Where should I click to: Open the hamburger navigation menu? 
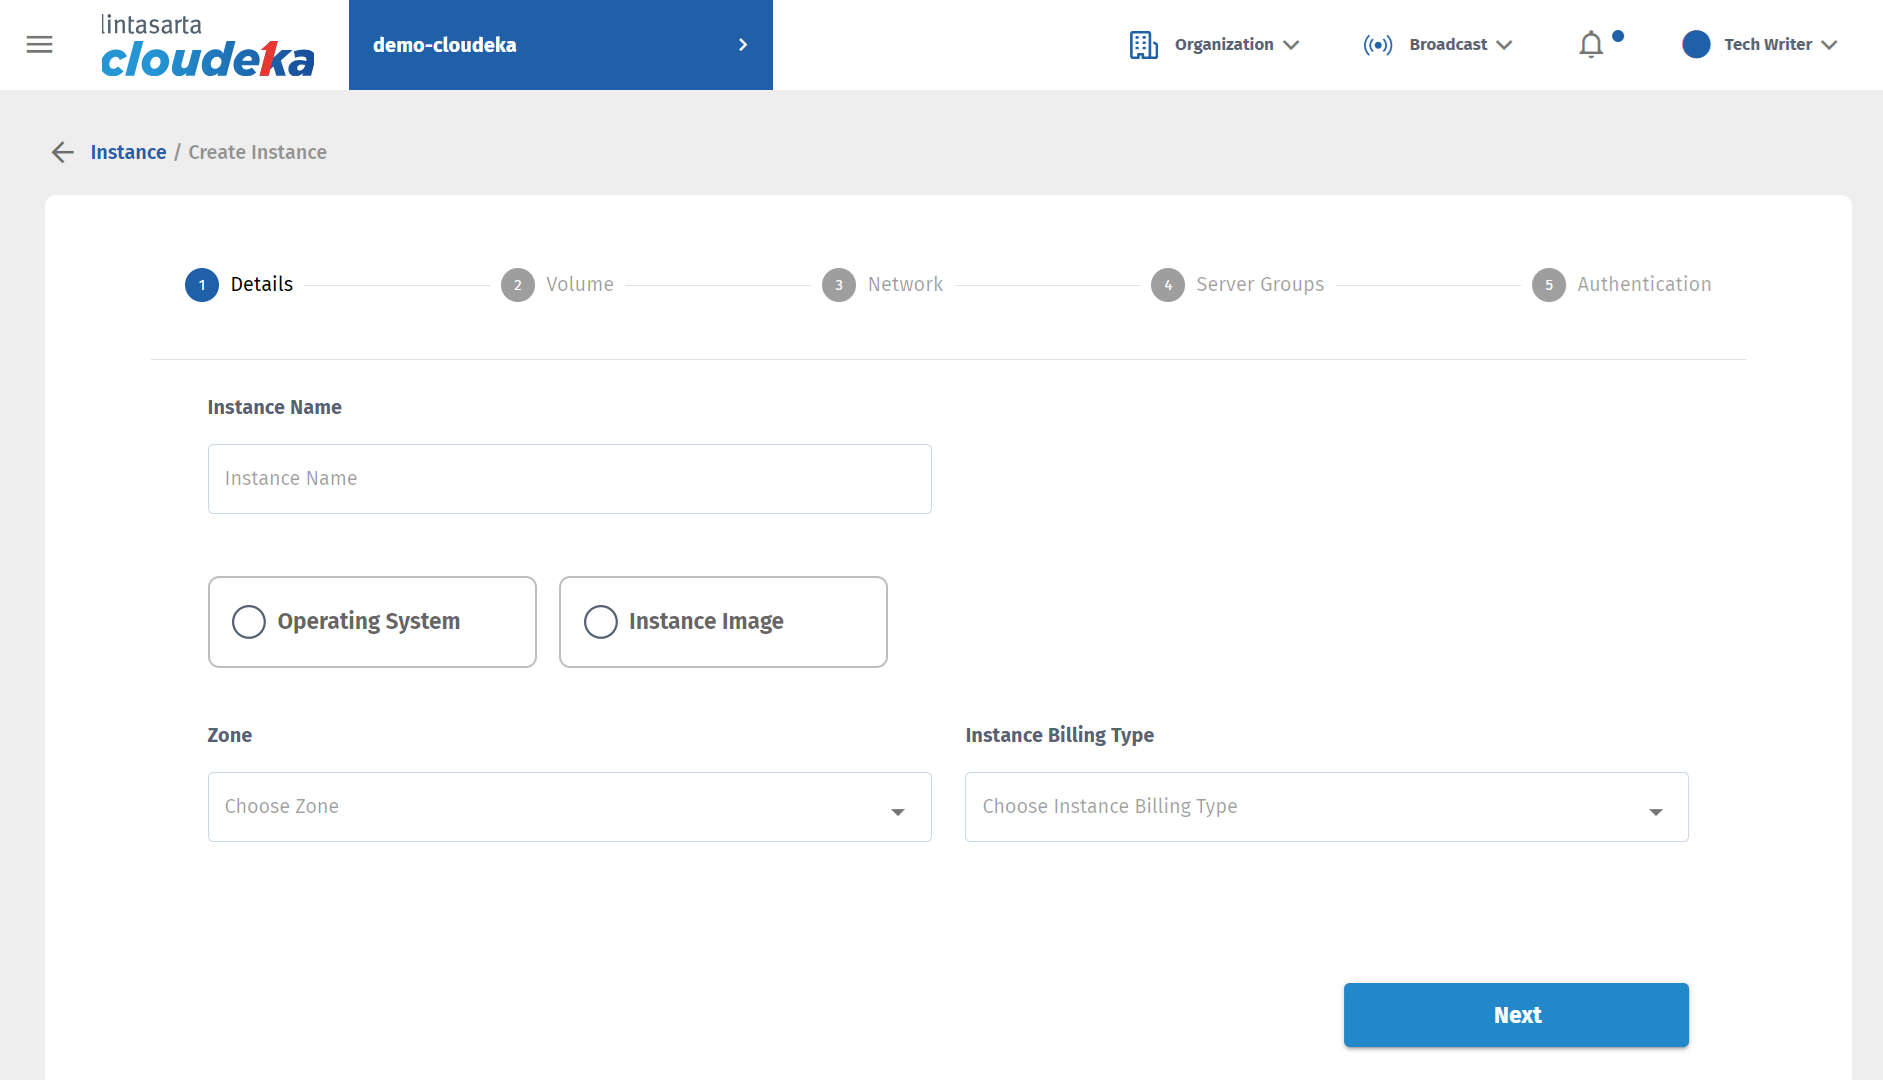click(39, 45)
